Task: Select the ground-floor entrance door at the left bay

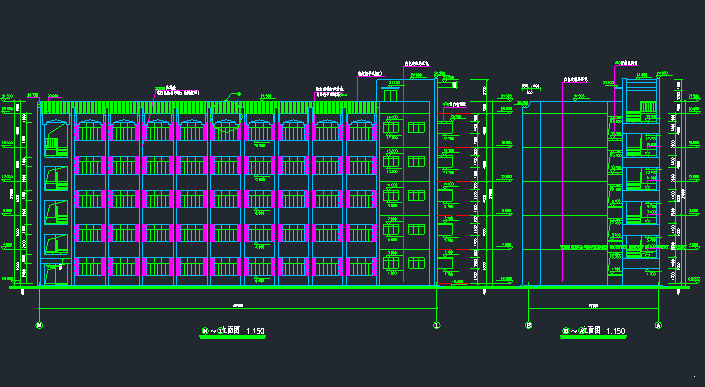Action: point(55,274)
